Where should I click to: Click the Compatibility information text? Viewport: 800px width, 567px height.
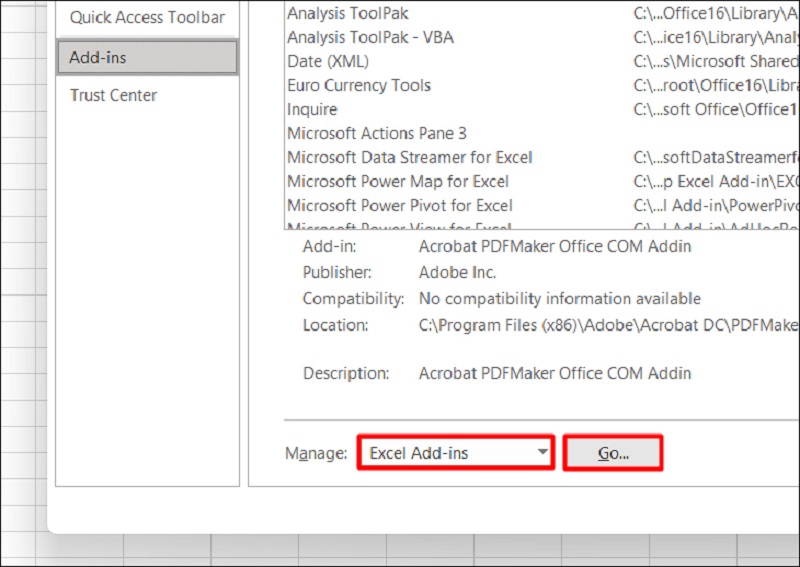(x=559, y=299)
